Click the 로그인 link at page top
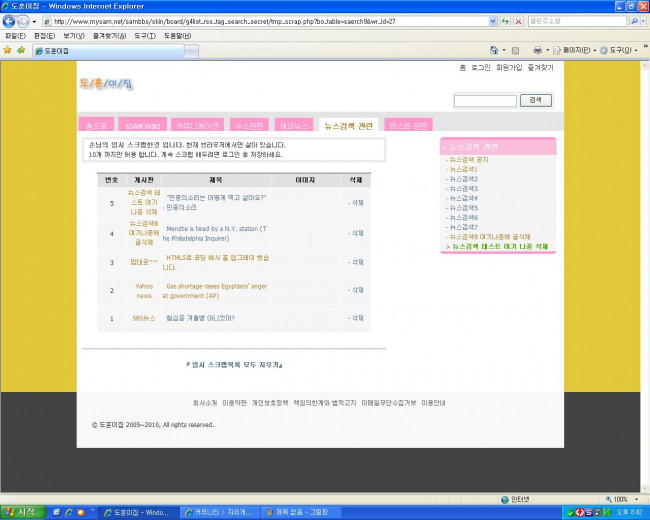This screenshot has height=520, width=650. 481,68
